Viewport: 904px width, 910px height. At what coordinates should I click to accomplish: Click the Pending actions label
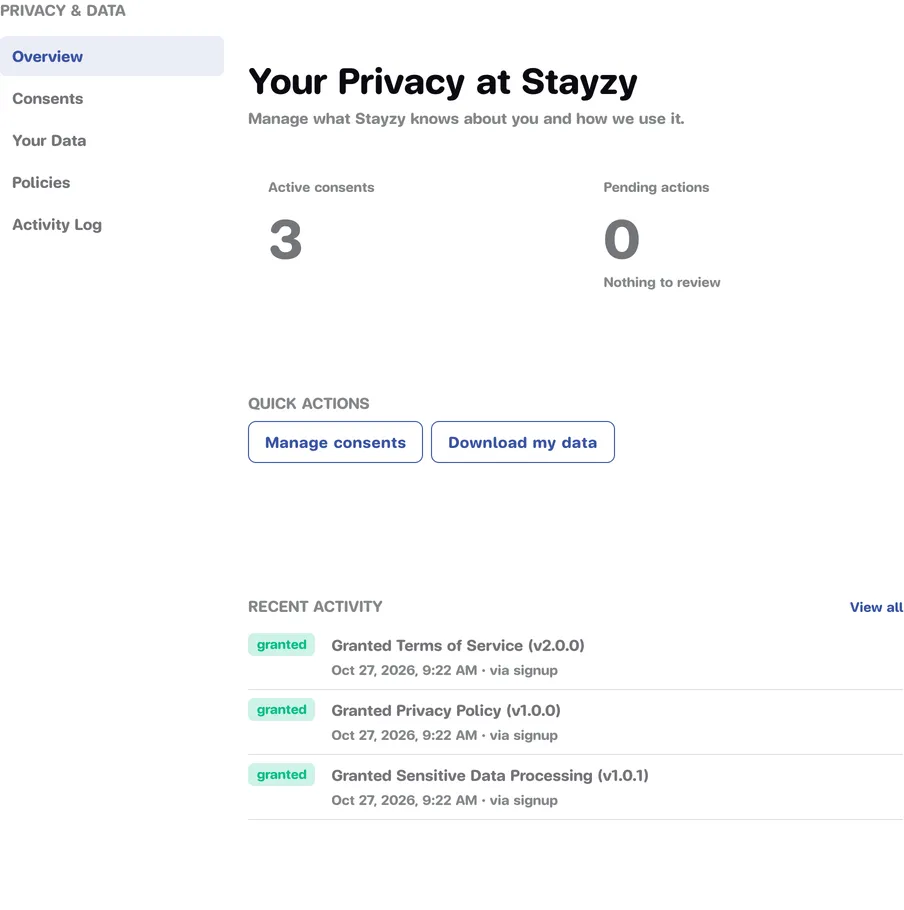(x=656, y=187)
